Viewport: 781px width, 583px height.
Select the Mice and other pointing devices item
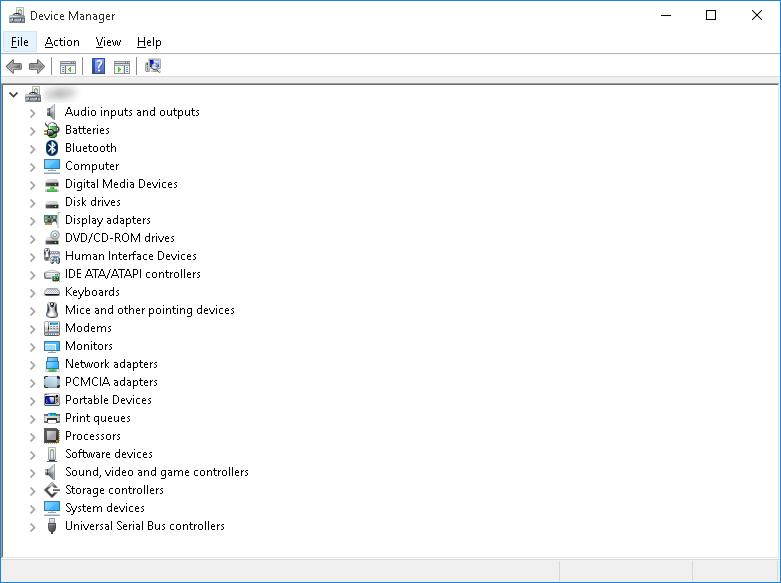pyautogui.click(x=149, y=310)
